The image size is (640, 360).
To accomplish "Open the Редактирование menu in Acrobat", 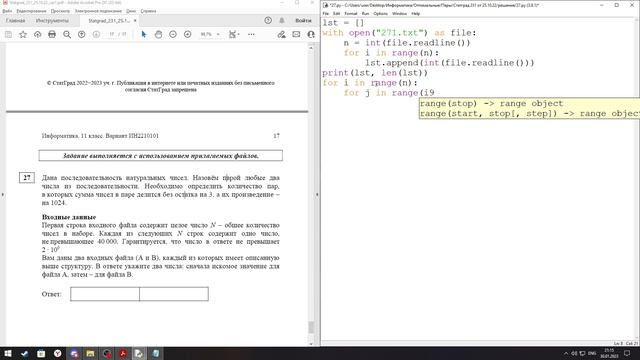I will click(x=31, y=11).
